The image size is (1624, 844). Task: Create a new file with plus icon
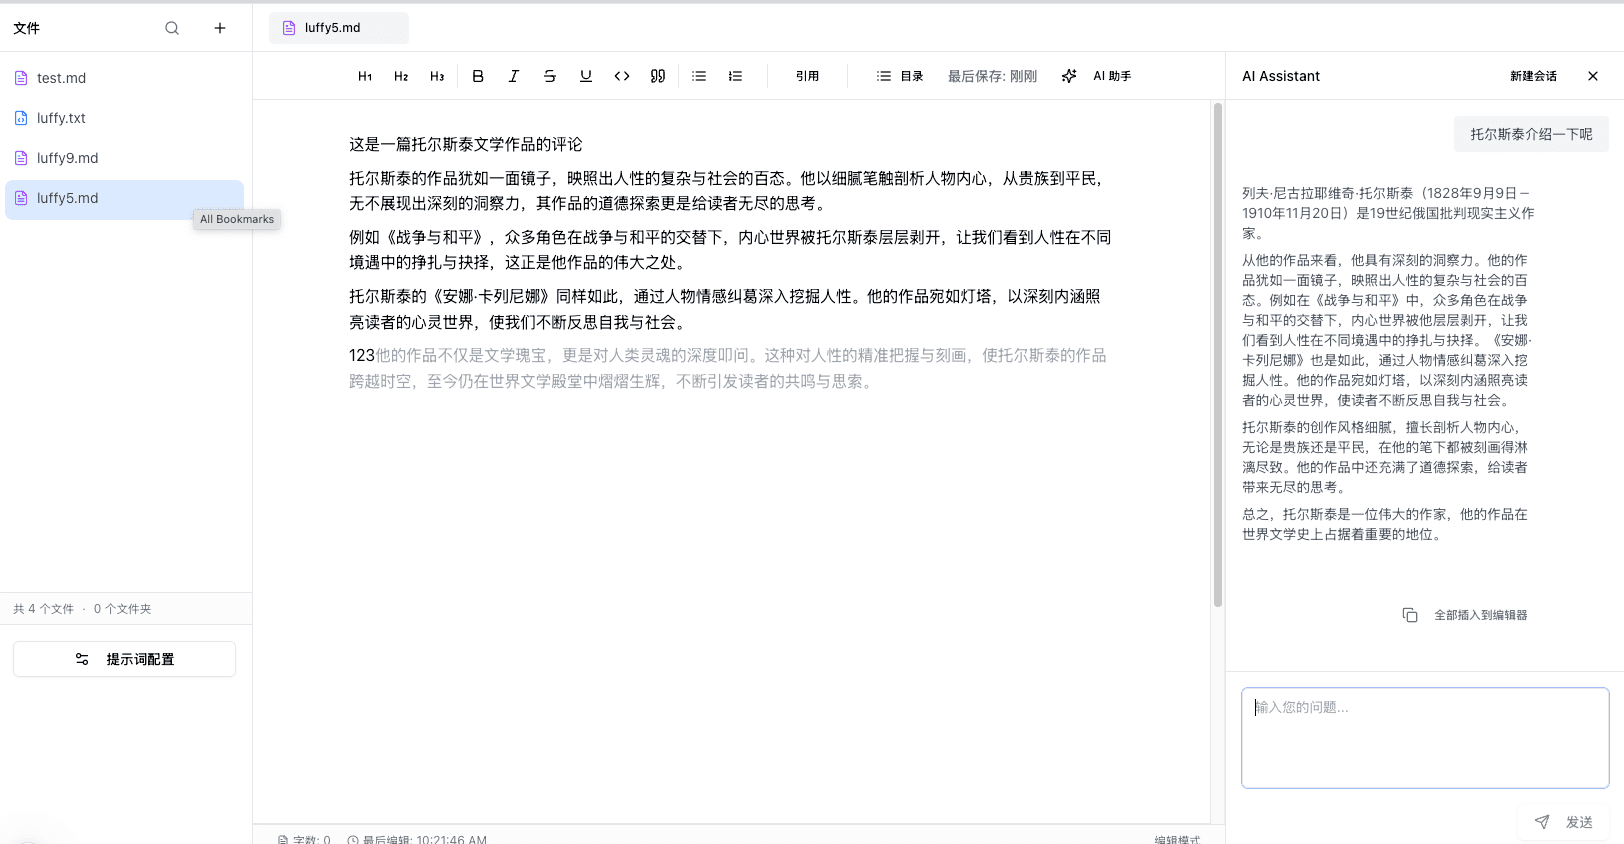tap(220, 28)
